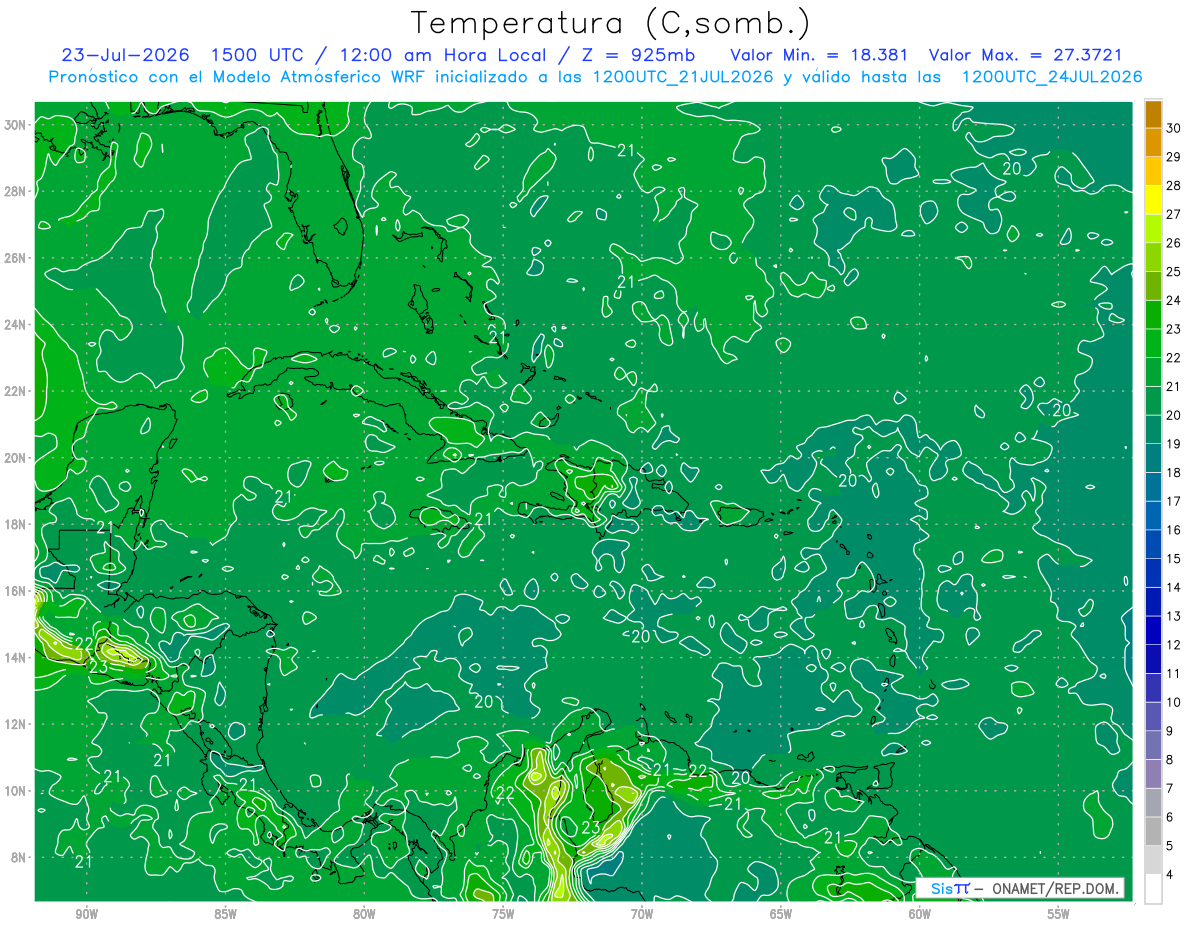Click the '90W' longitude label
This screenshot has height=927, width=1200.
click(x=86, y=914)
